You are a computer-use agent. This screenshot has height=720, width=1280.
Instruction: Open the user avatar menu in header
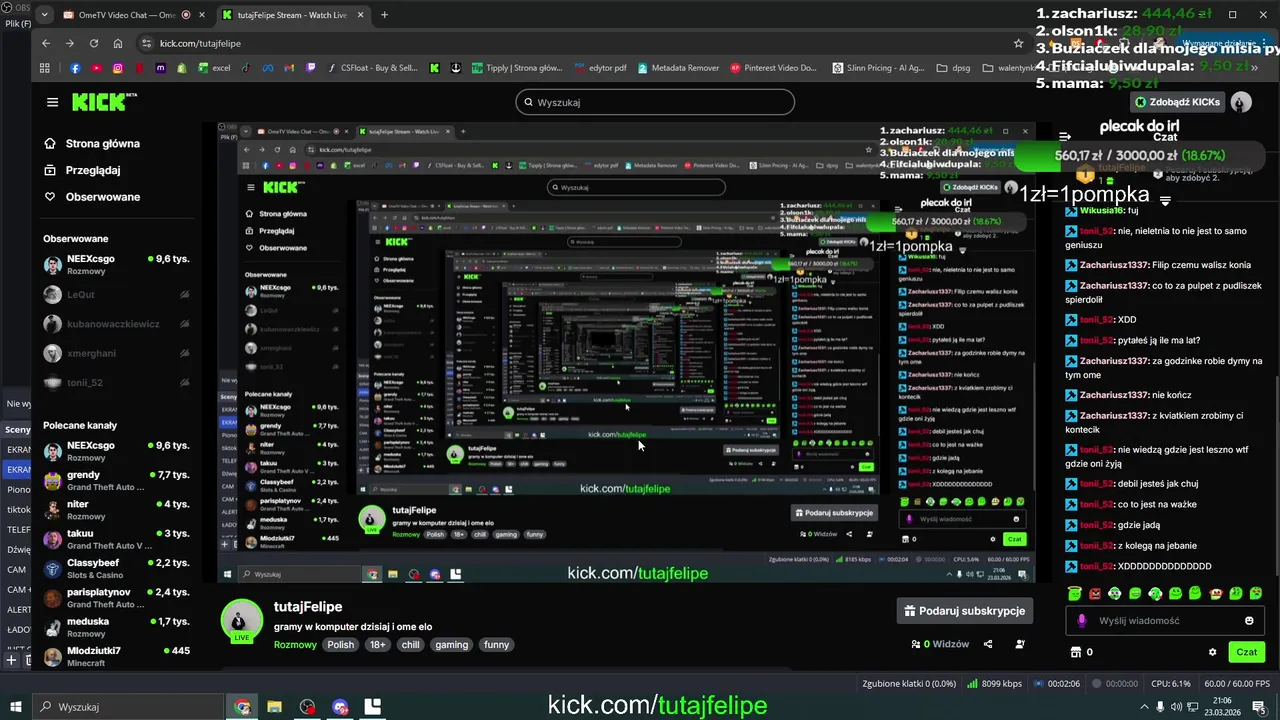click(1241, 102)
